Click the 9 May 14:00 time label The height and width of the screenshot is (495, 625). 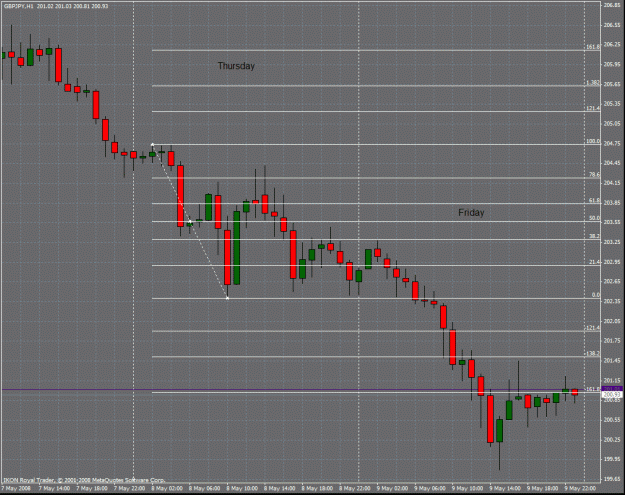click(505, 489)
